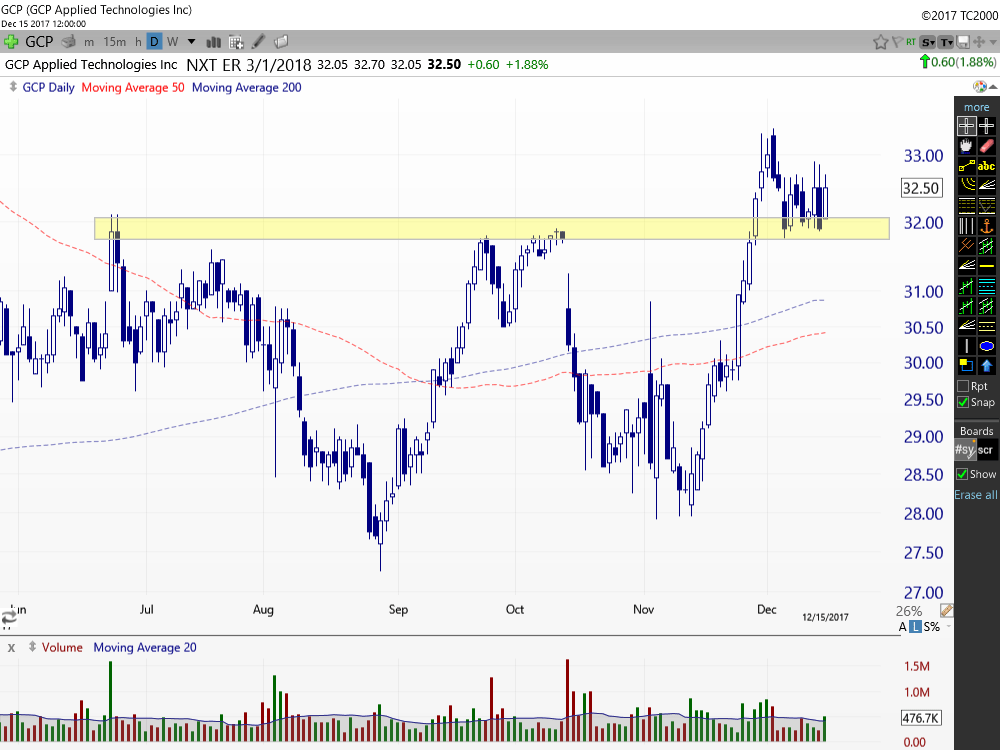The image size is (1000, 750).
Task: Open the S dropdown in top toolbar
Action: (x=928, y=42)
